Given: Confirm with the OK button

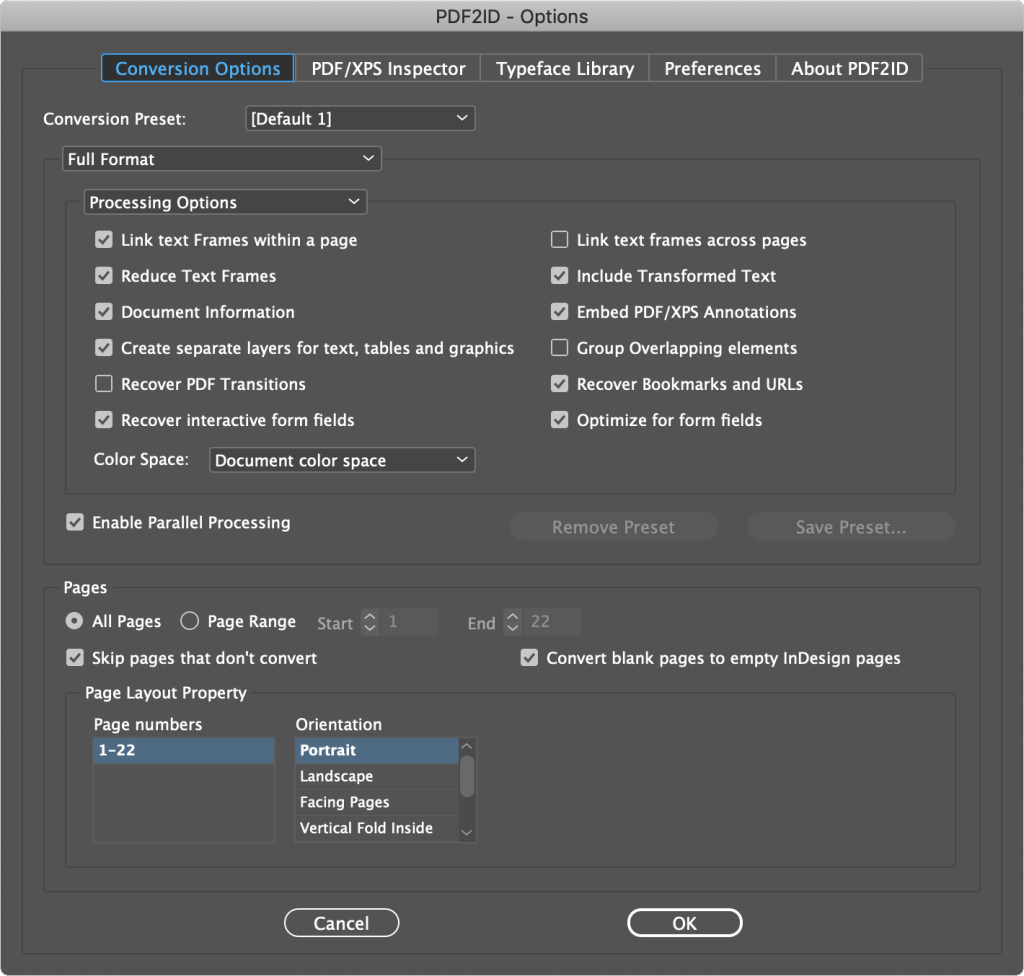Looking at the screenshot, I should coord(684,922).
